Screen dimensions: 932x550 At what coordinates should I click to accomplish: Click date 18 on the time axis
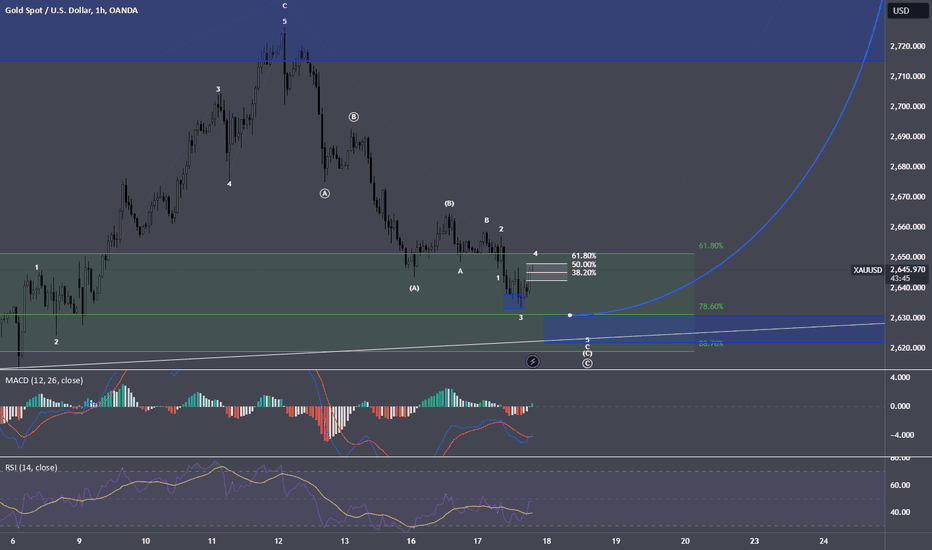(x=547, y=541)
